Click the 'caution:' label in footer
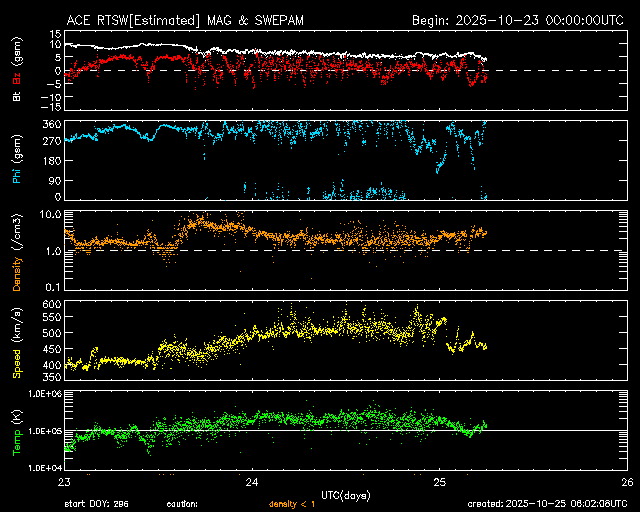640x512 pixels. click(x=182, y=504)
